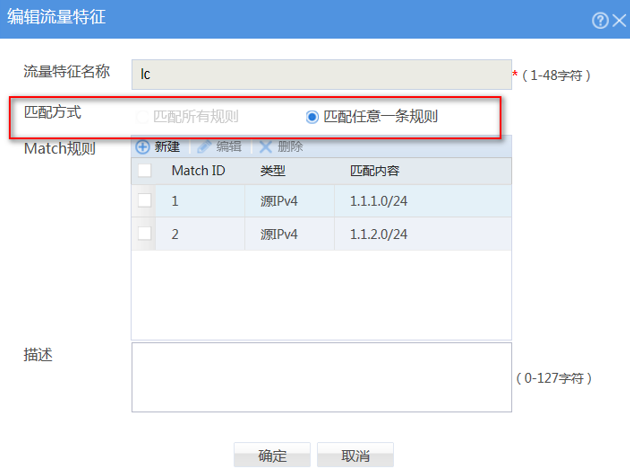Click the 源IPv4 cell in row 2
The height and width of the screenshot is (469, 630).
click(280, 234)
